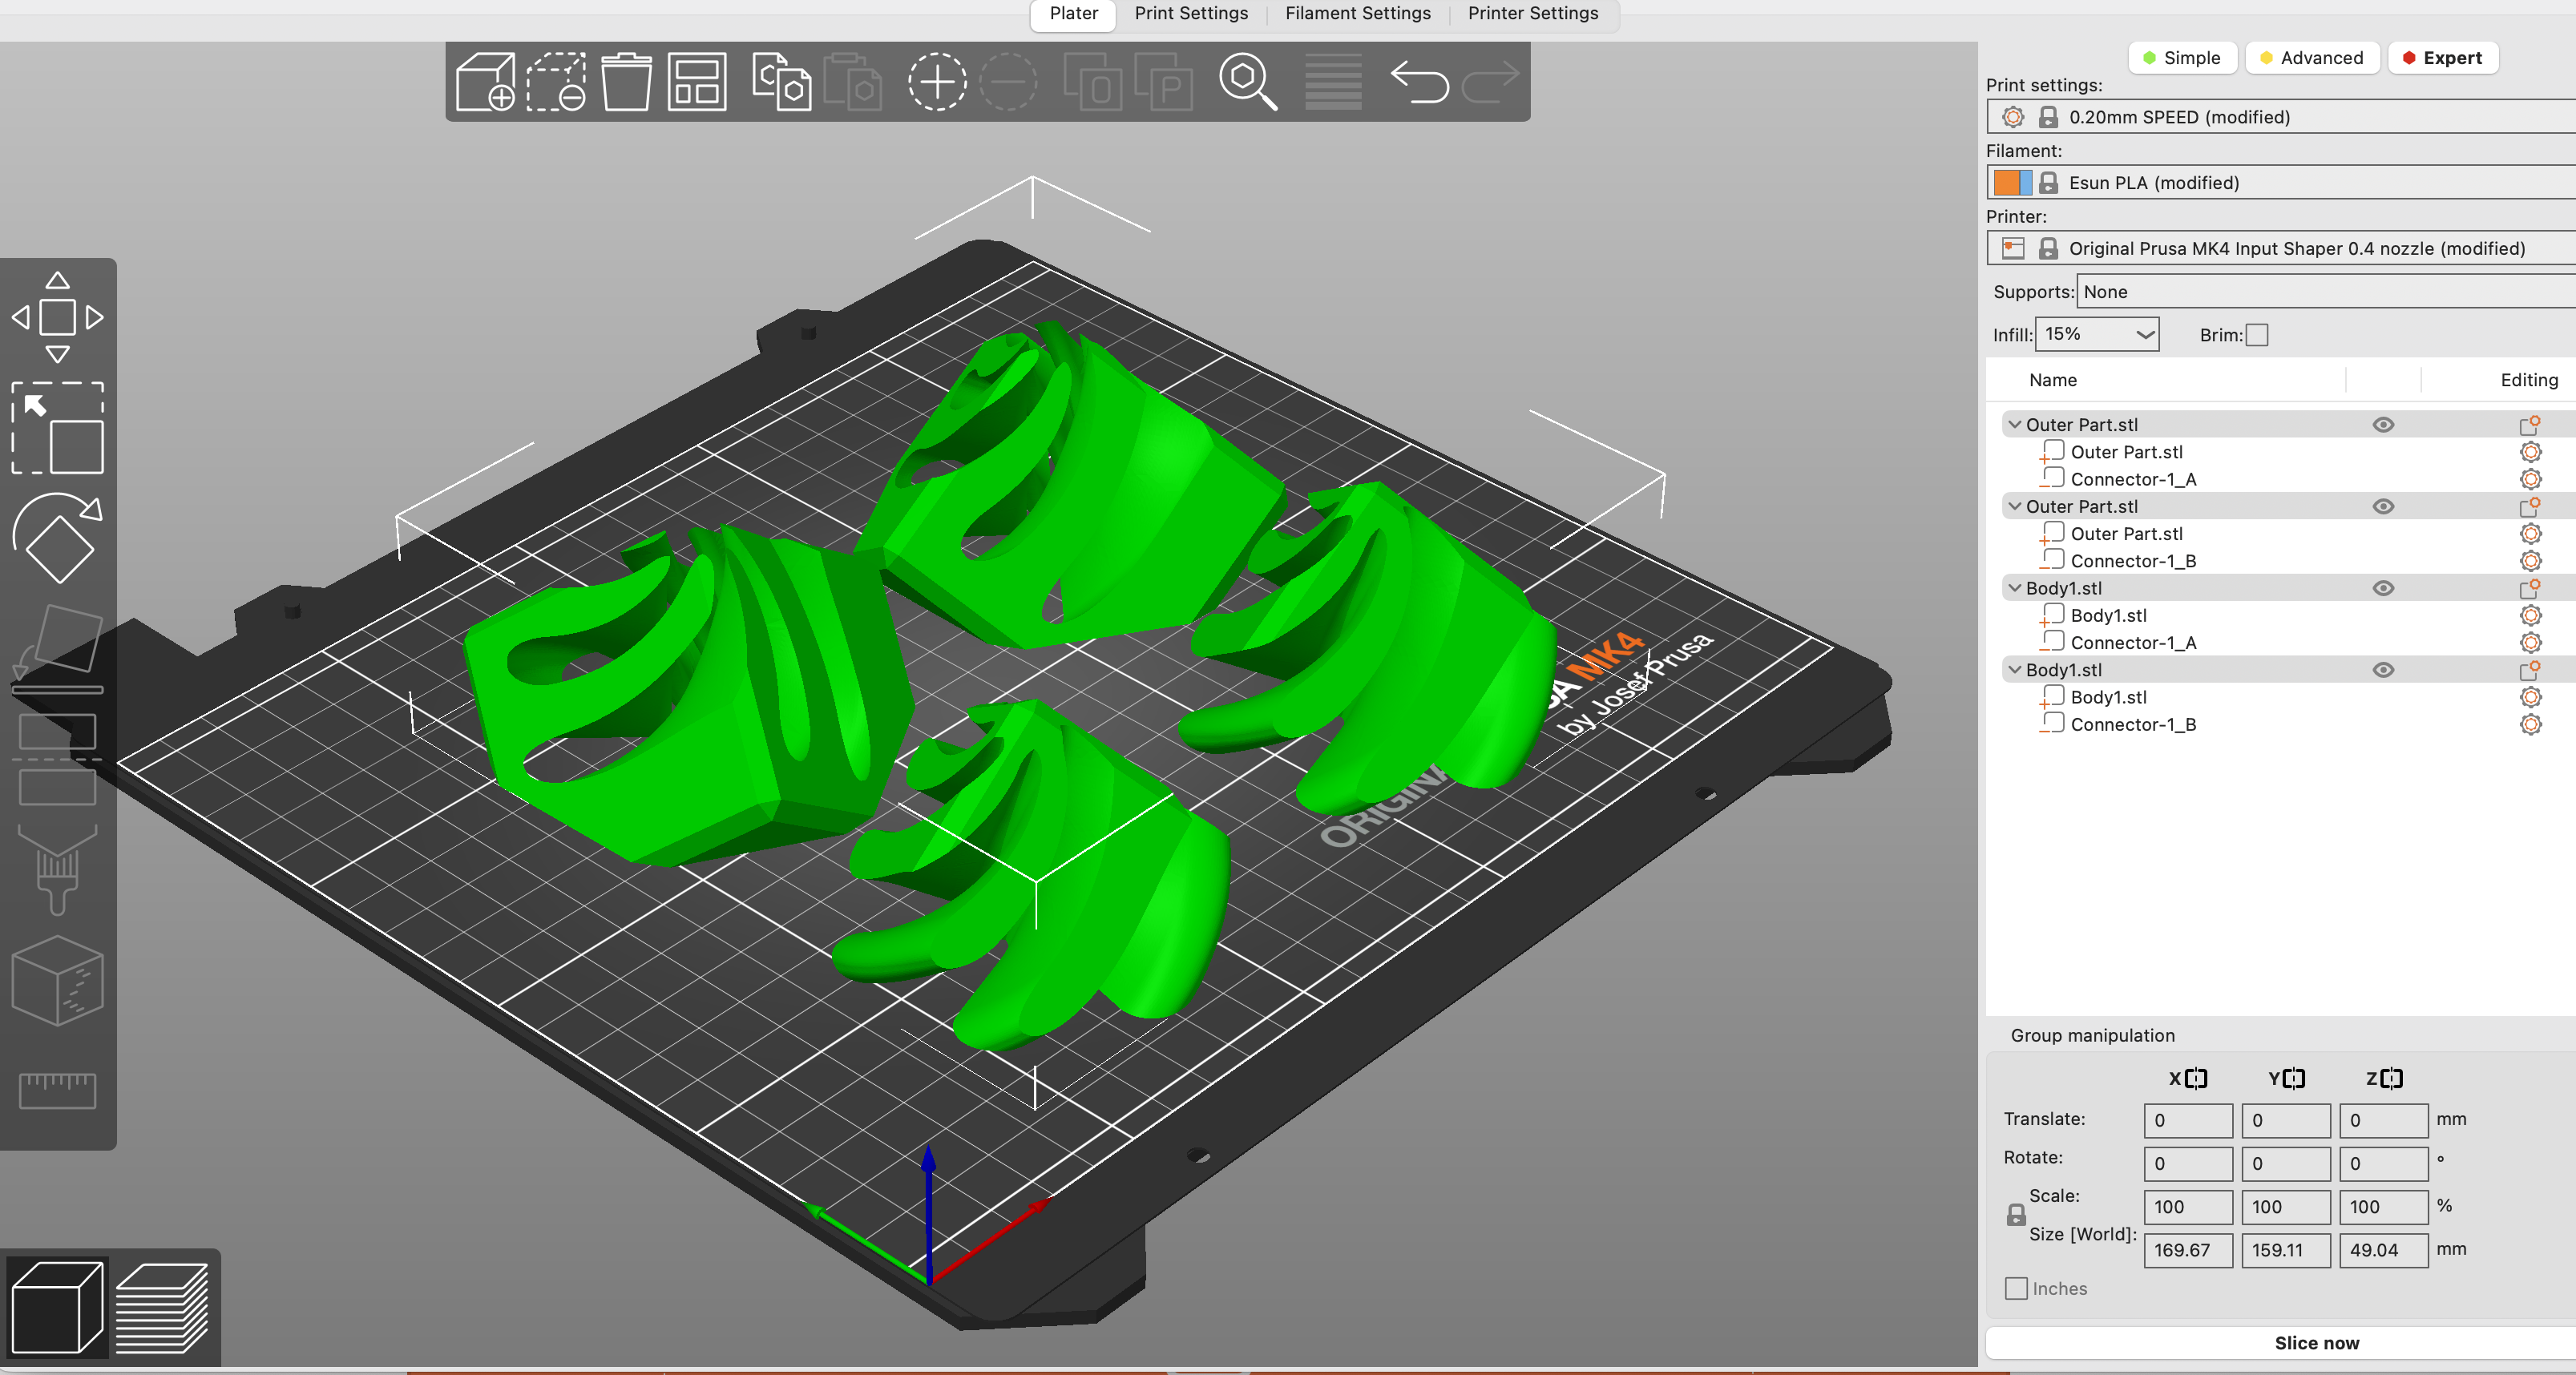Click the Add object toolbar icon

[485, 82]
